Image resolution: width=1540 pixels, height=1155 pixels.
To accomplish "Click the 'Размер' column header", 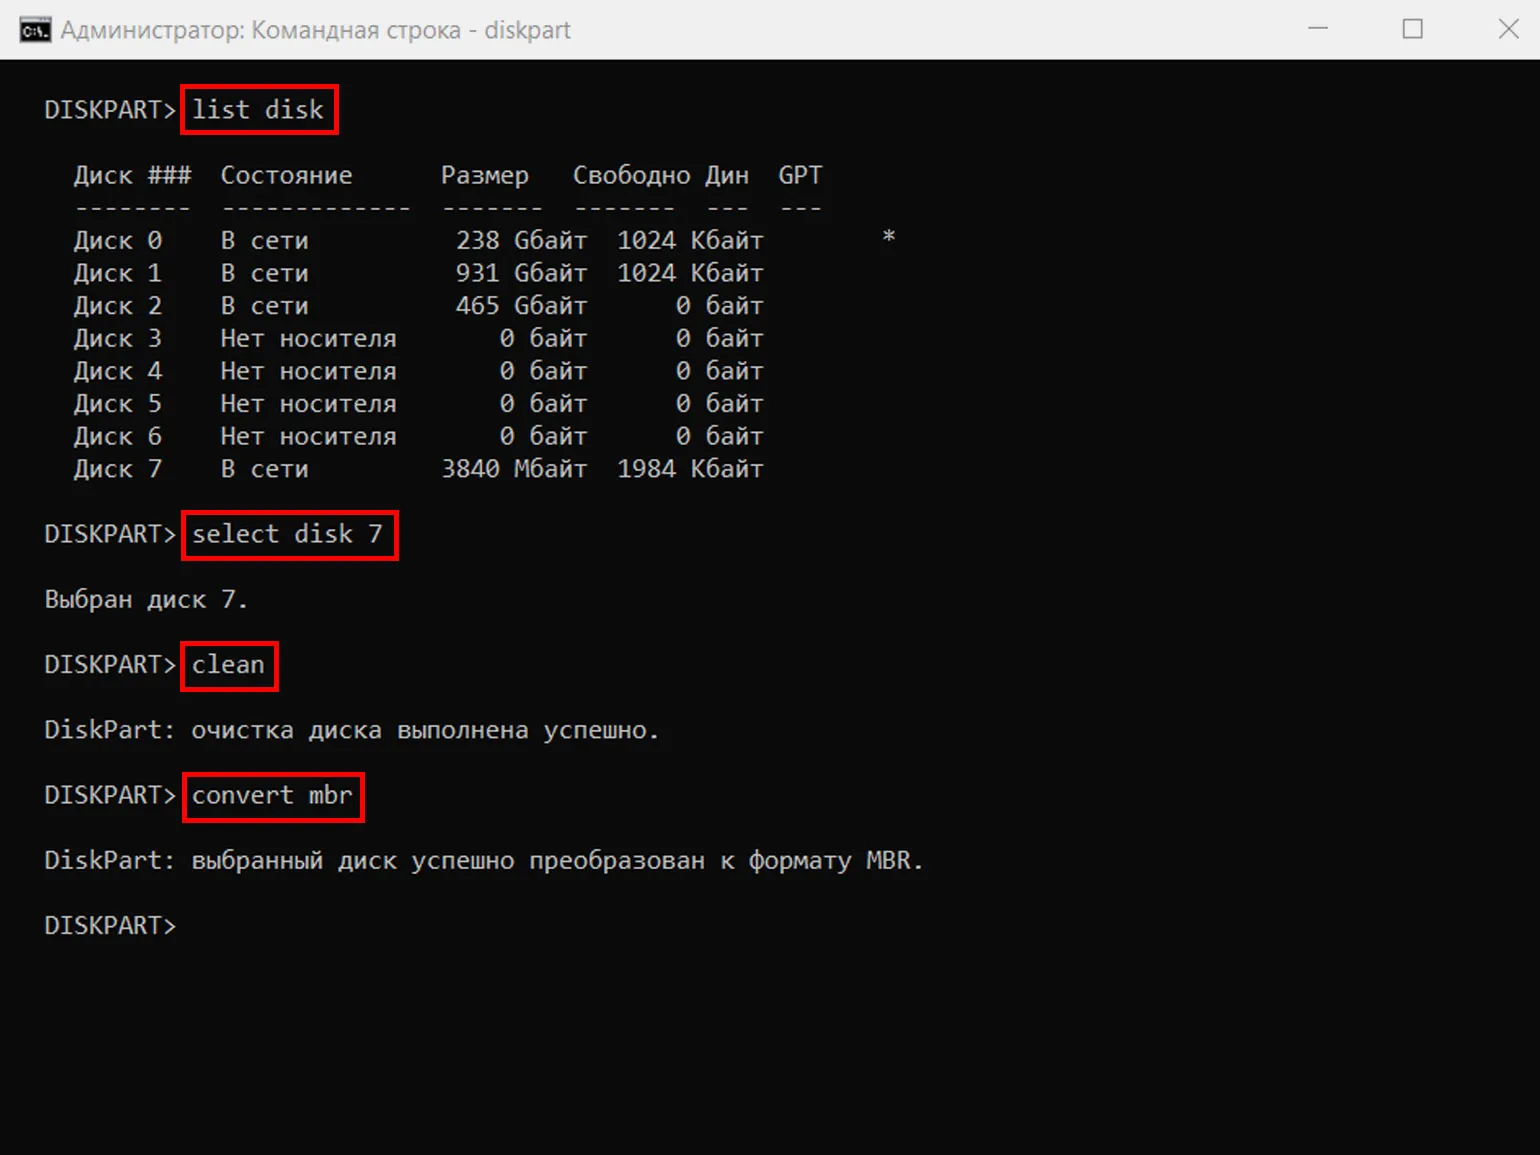I will pyautogui.click(x=484, y=176).
